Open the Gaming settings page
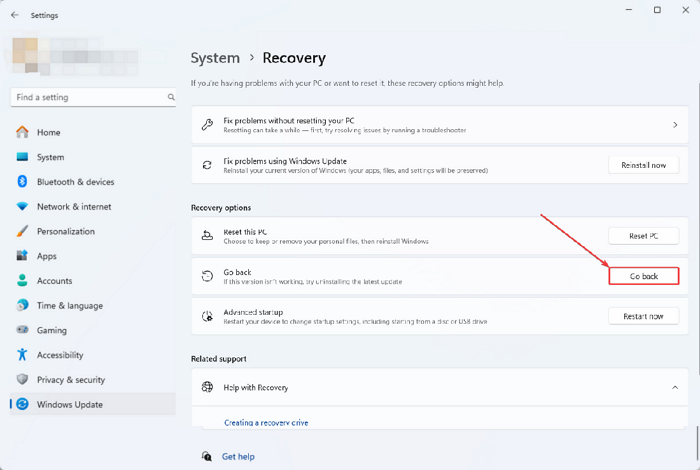700x470 pixels. pyautogui.click(x=52, y=330)
